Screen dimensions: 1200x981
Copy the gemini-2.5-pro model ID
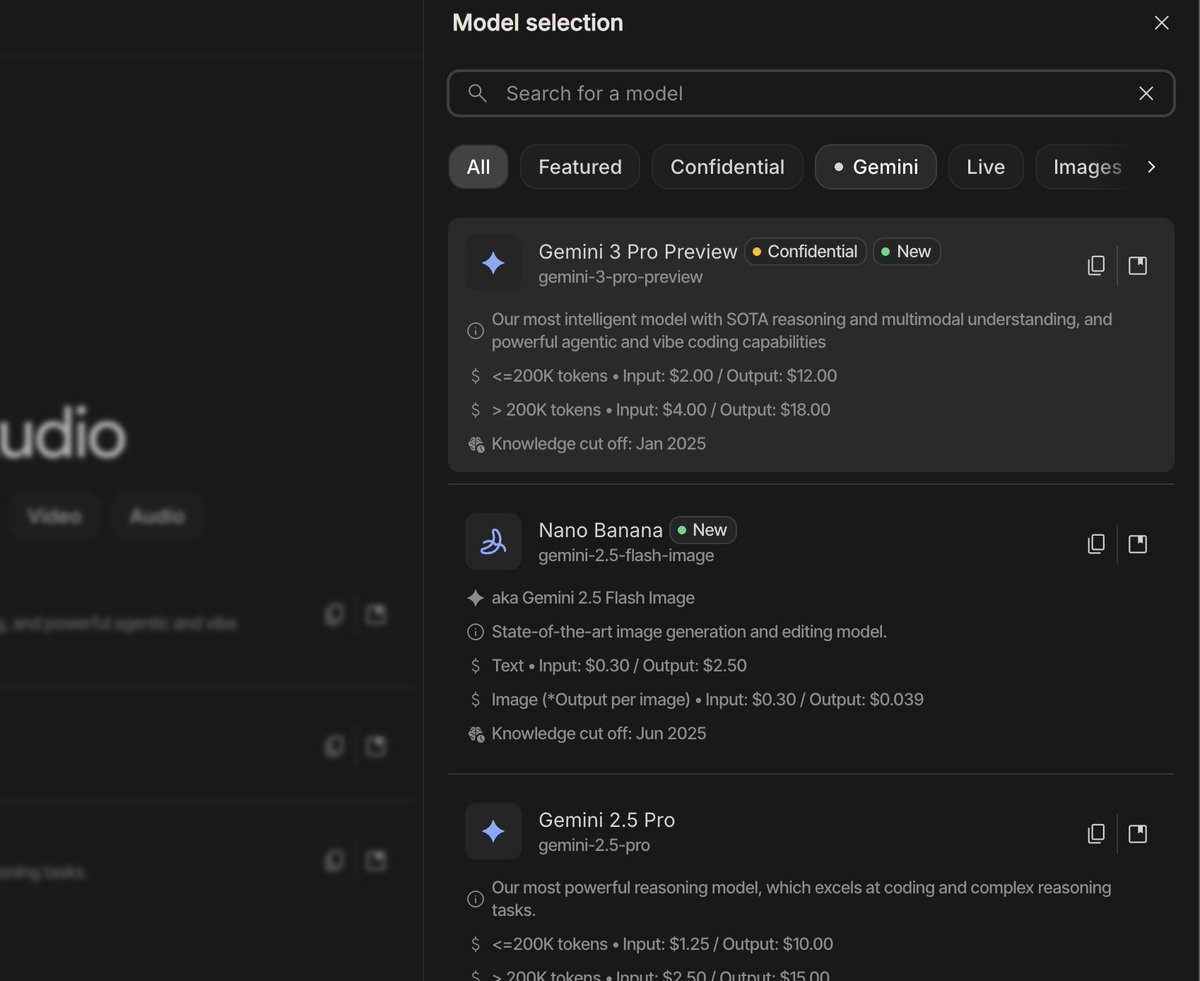[x=1096, y=833]
